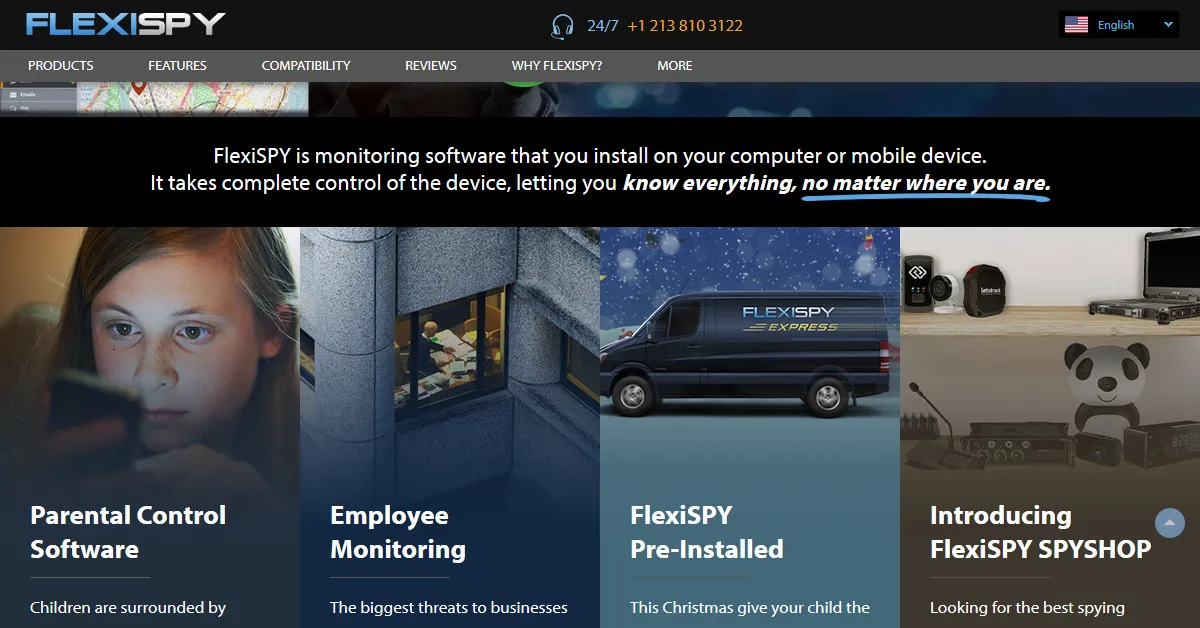Click 'This Christmas give your child the' text

pos(750,607)
